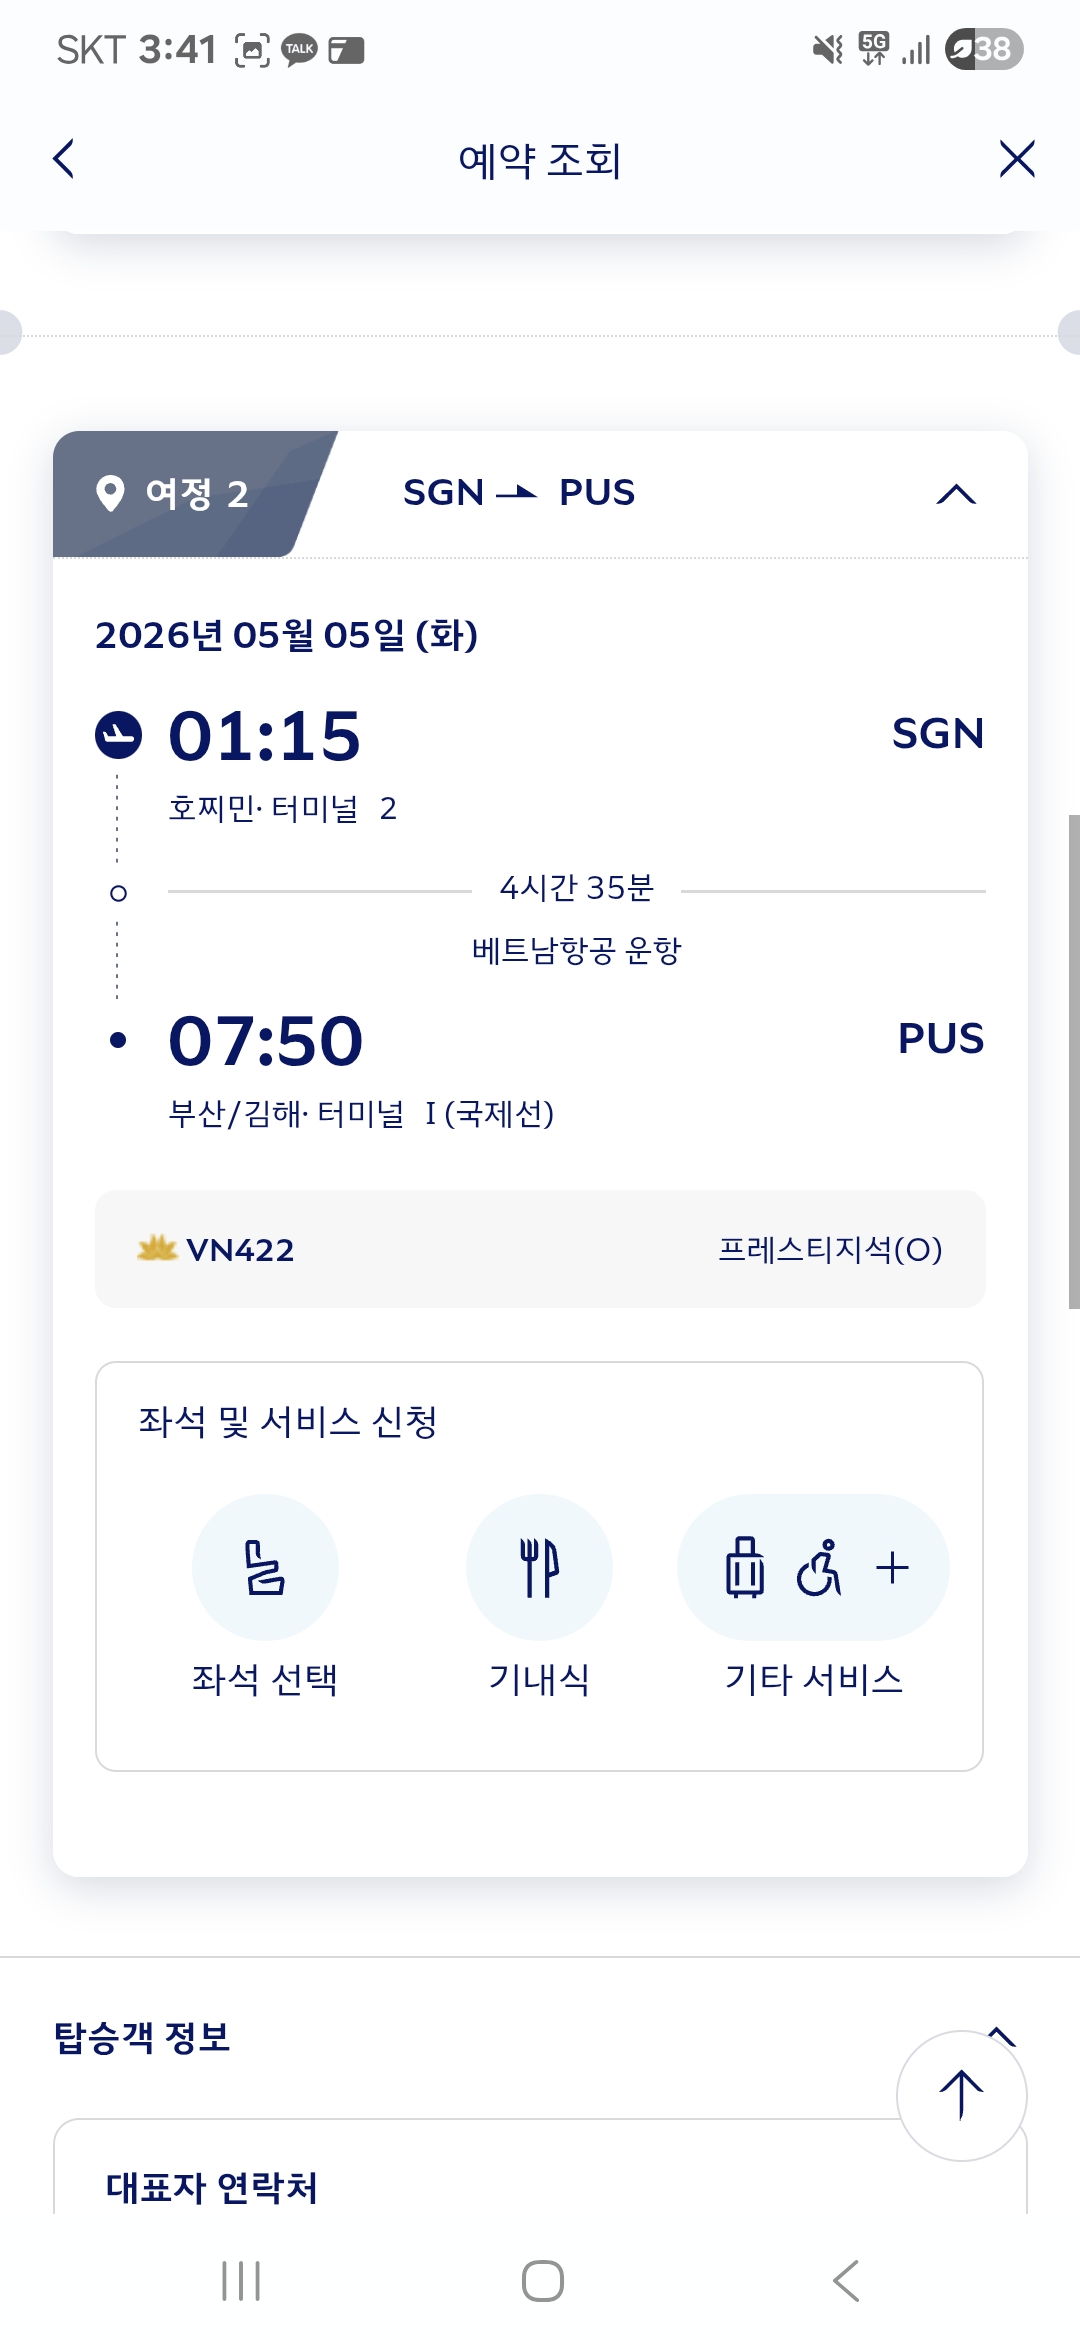
Task: Tap the SGN → PUS route header
Action: click(519, 493)
